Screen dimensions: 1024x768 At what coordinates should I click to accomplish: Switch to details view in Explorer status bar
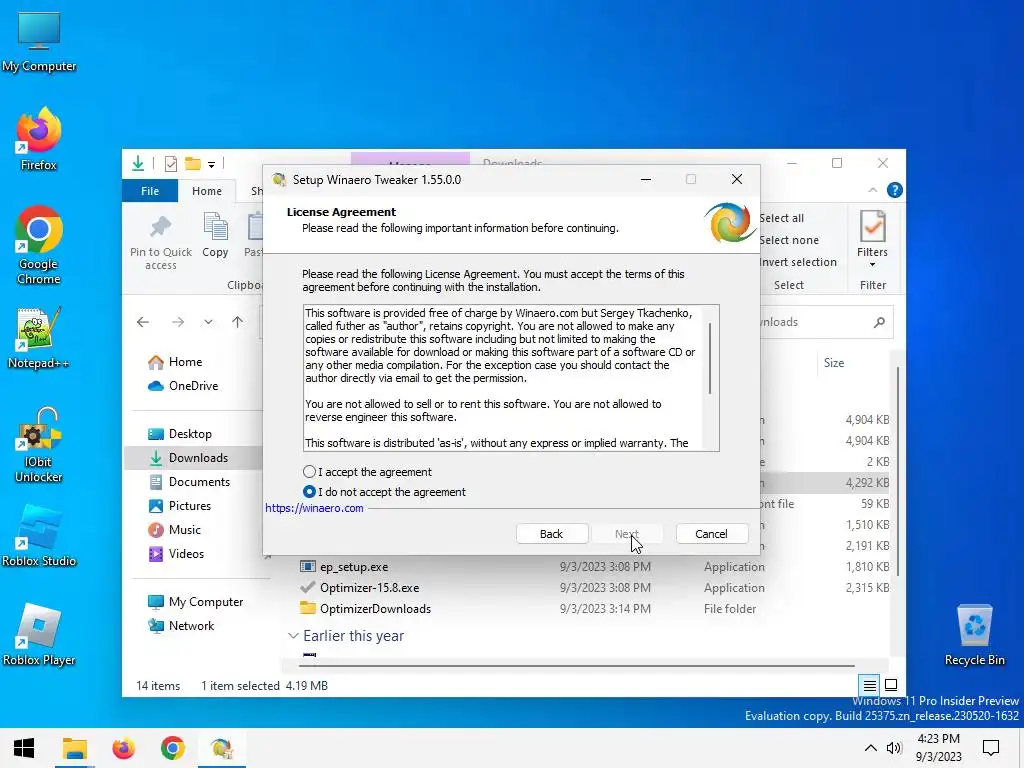(x=870, y=686)
